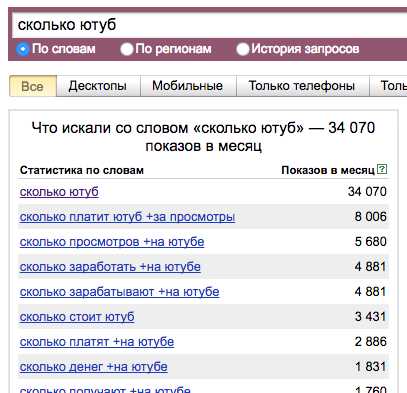Open сколько заработать на ютубе link

[x=110, y=267]
